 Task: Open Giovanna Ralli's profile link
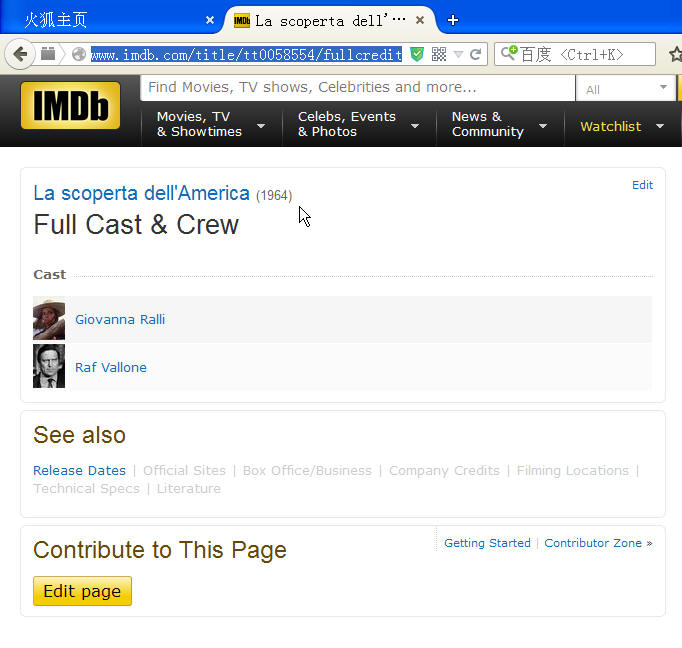pyautogui.click(x=120, y=319)
